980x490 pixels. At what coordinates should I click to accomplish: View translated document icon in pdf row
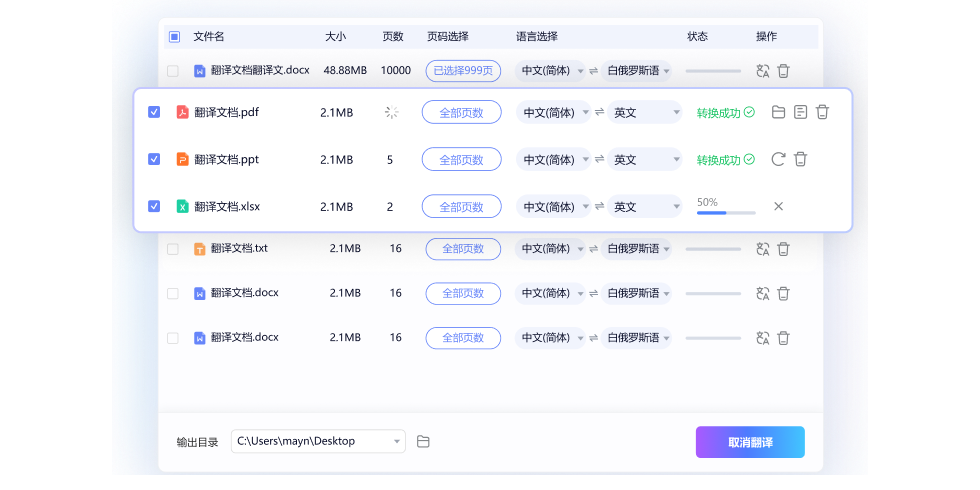coord(800,113)
